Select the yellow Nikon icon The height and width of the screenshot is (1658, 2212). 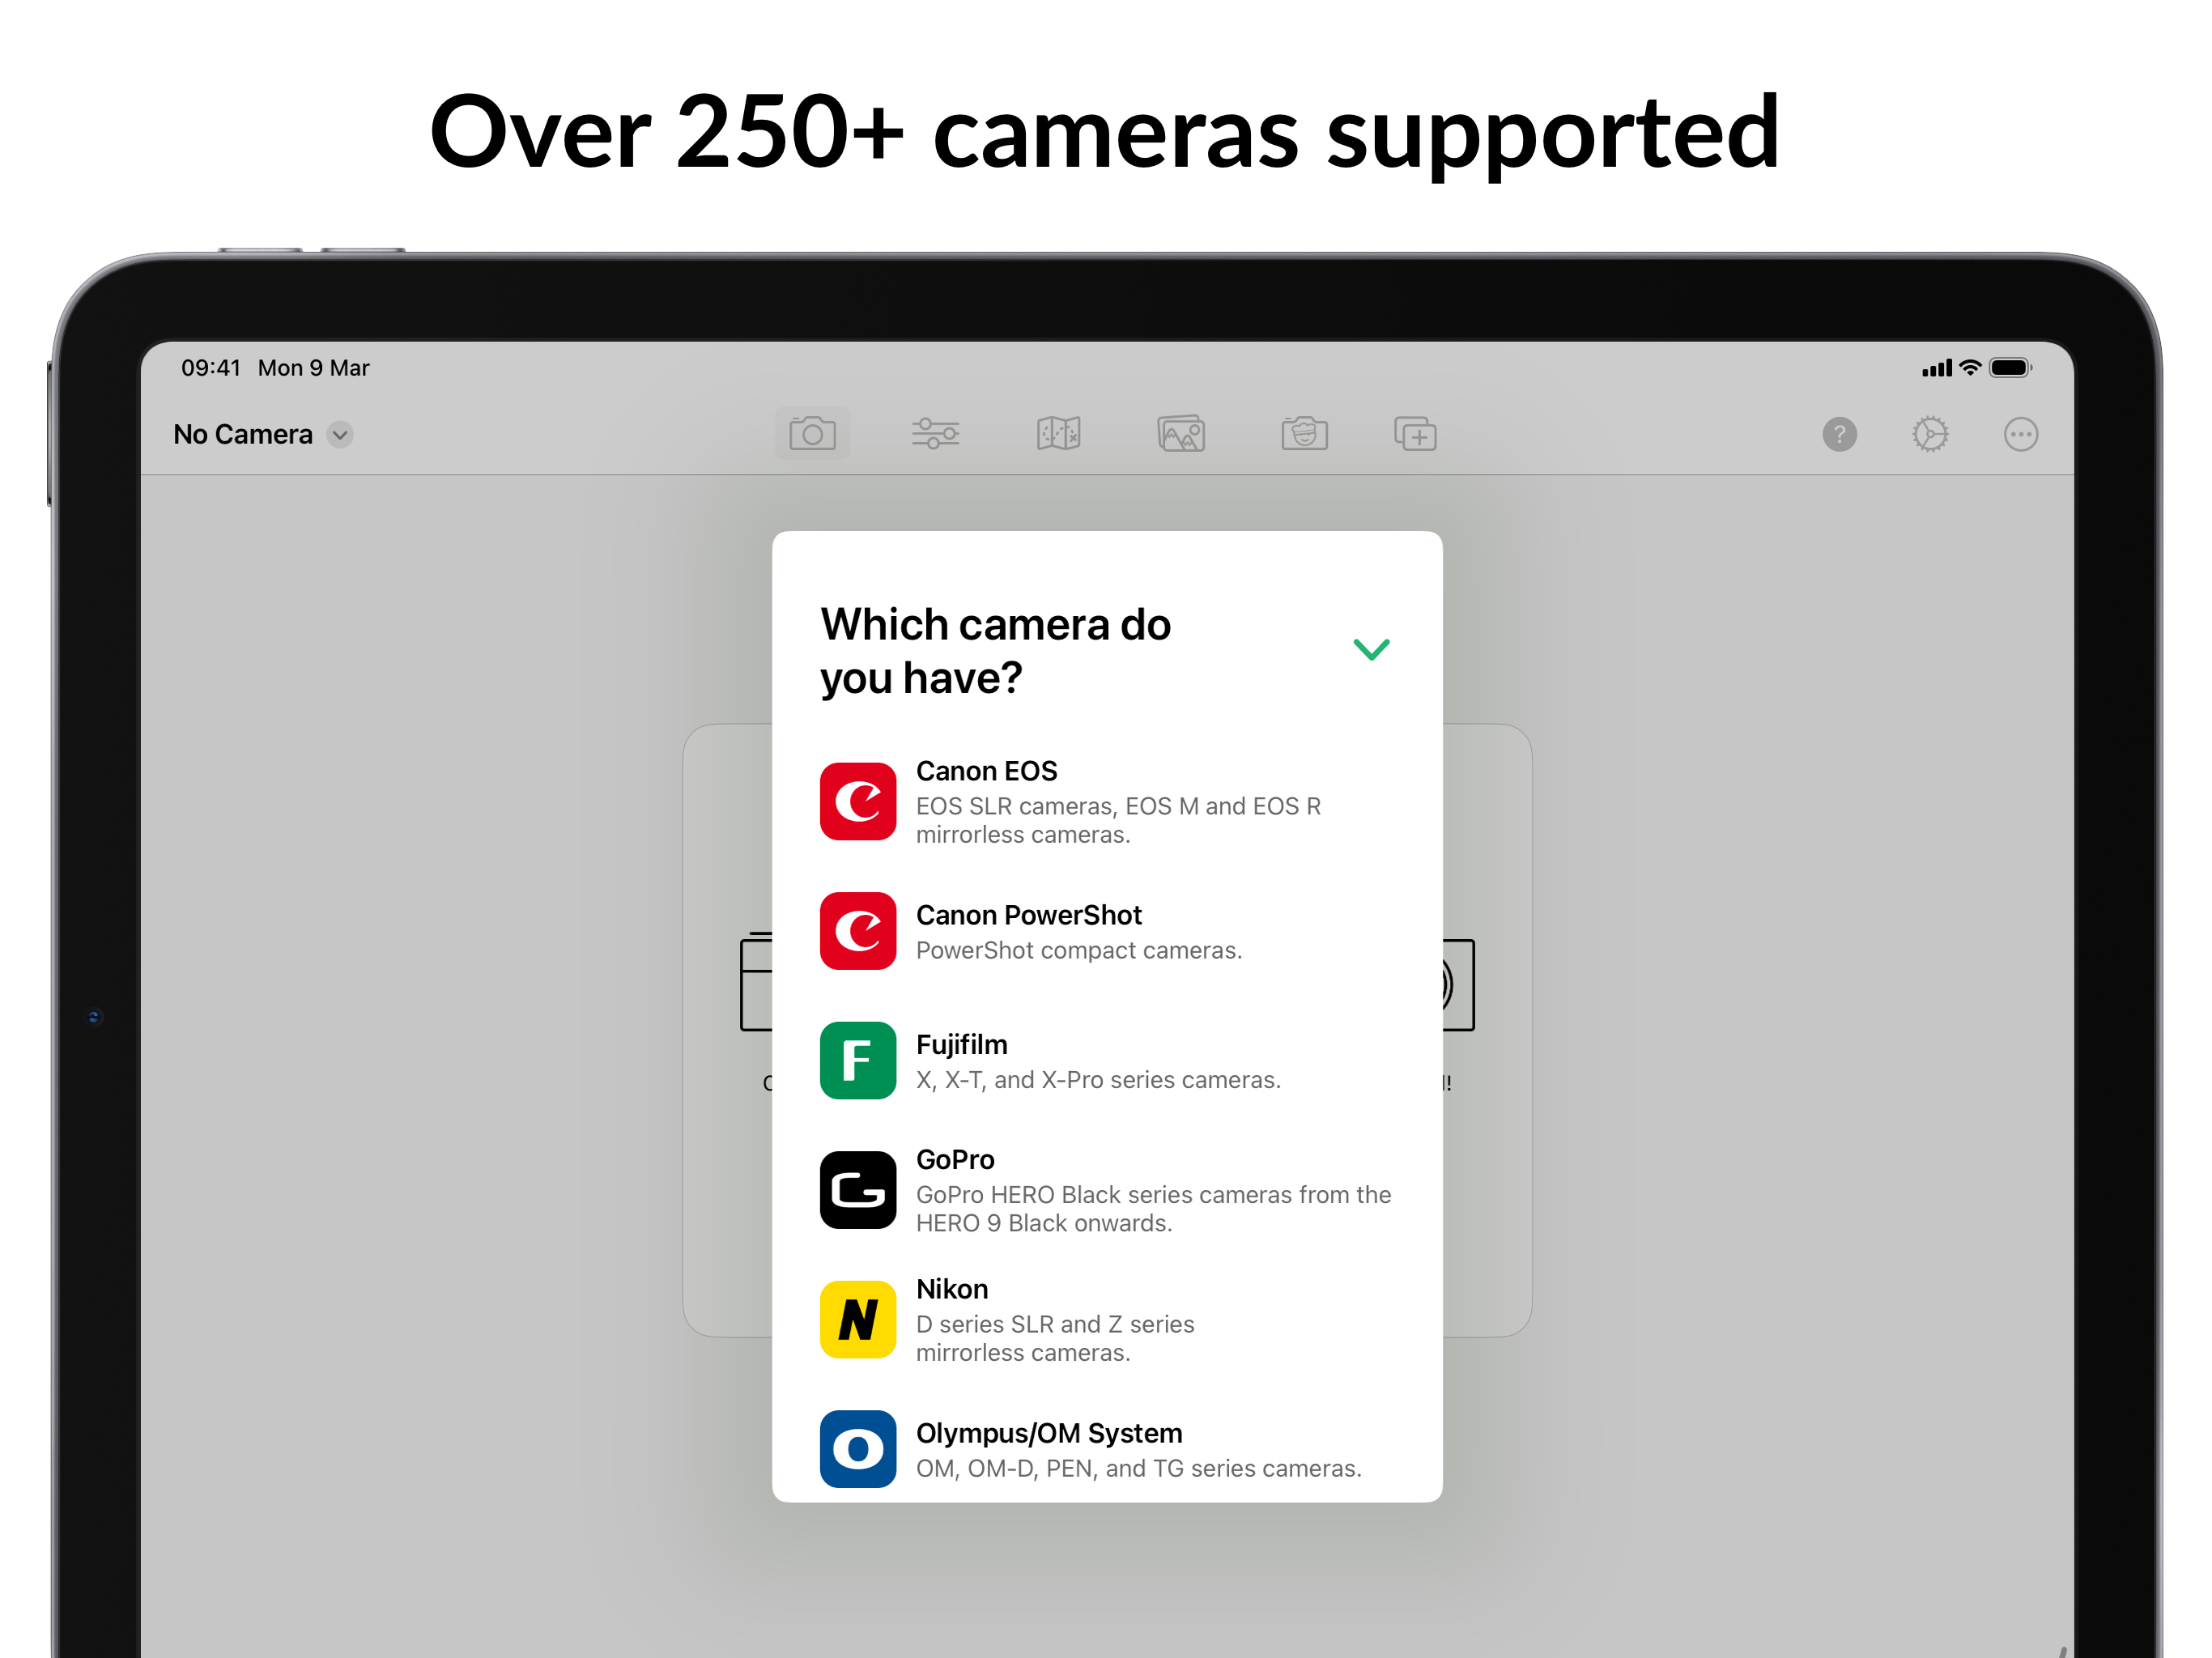point(858,1319)
